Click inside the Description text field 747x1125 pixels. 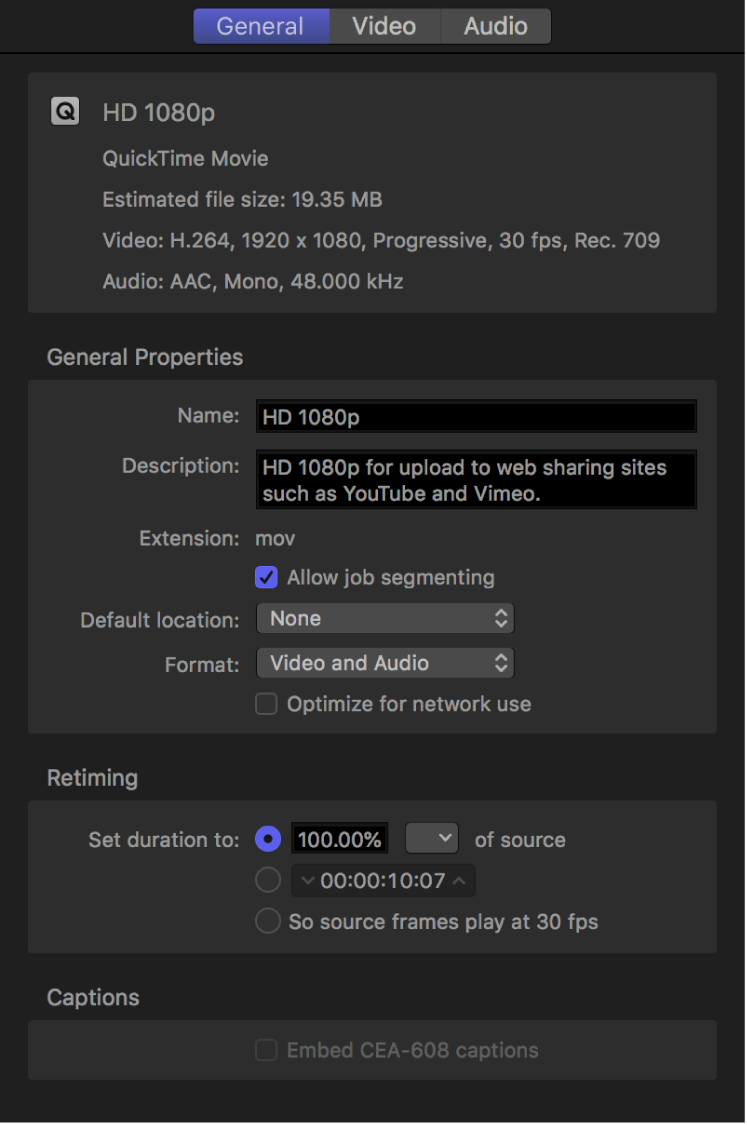475,480
